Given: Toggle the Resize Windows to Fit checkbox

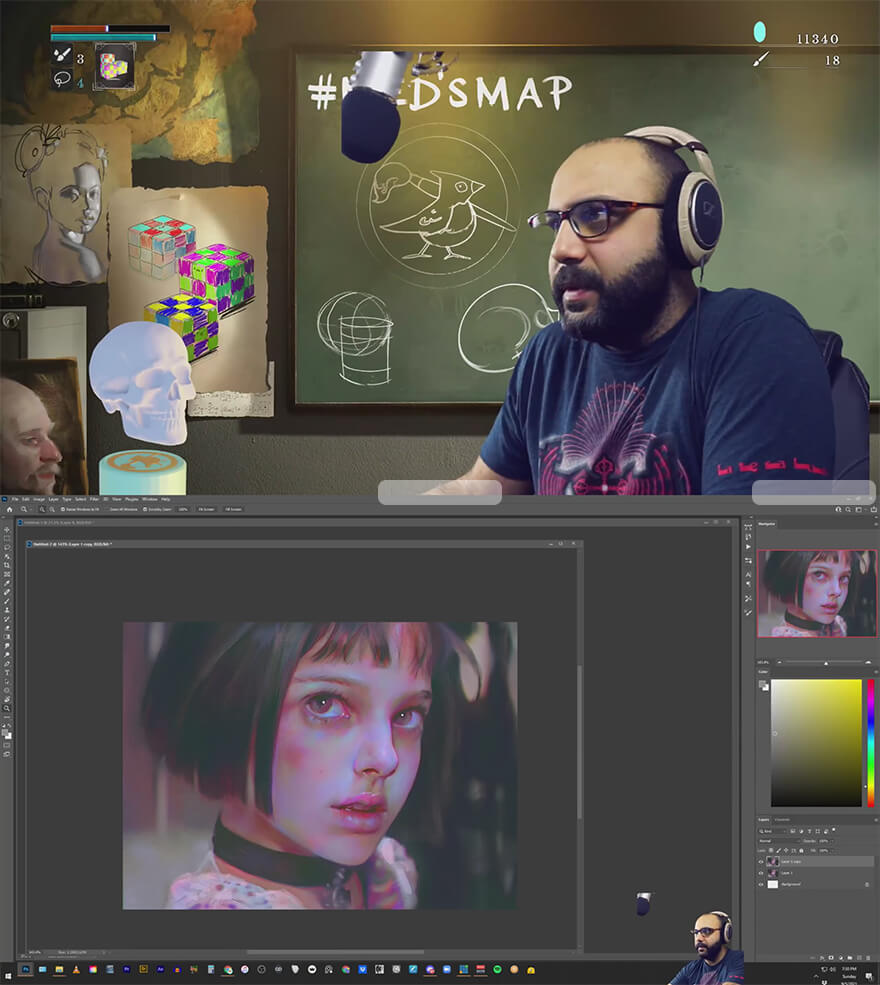Looking at the screenshot, I should [63, 509].
